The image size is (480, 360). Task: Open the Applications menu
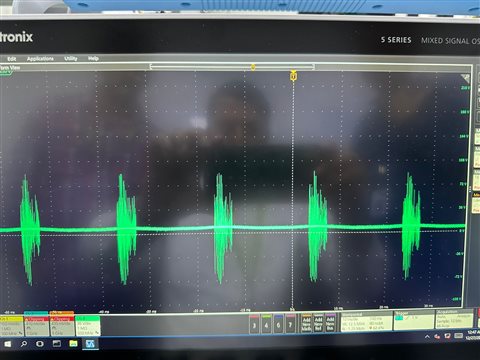click(x=40, y=59)
